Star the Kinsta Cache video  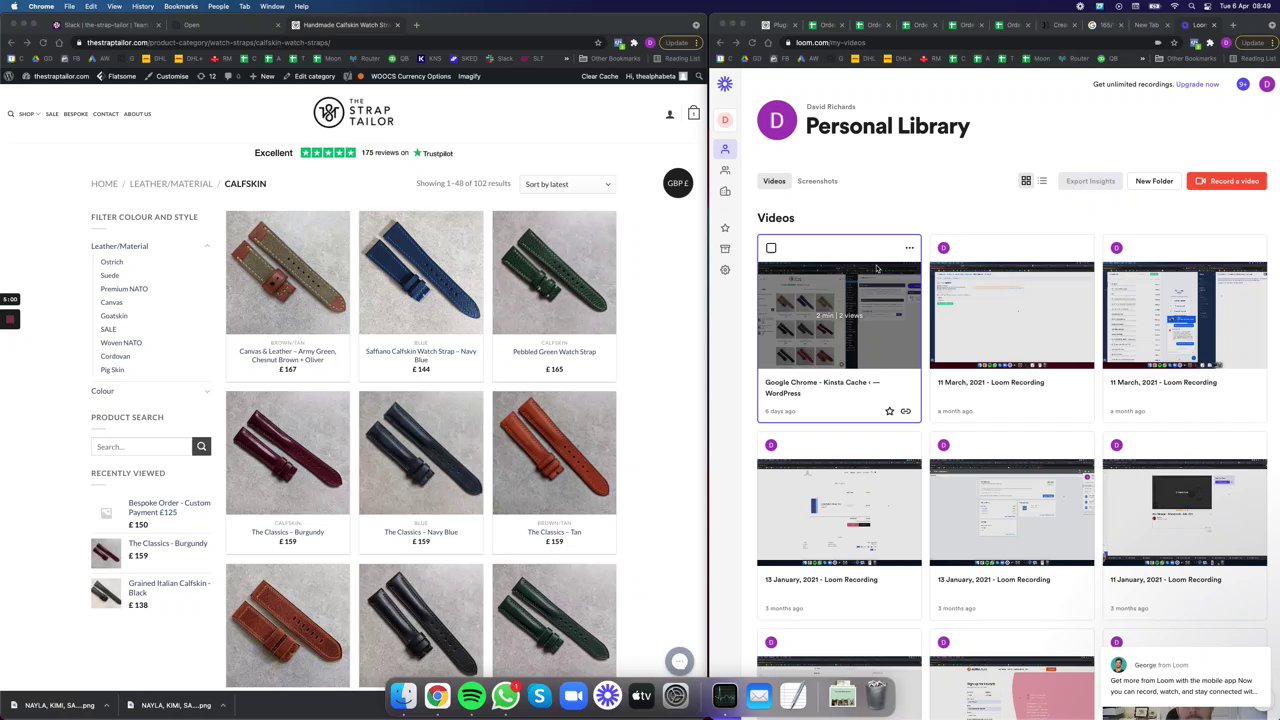889,411
